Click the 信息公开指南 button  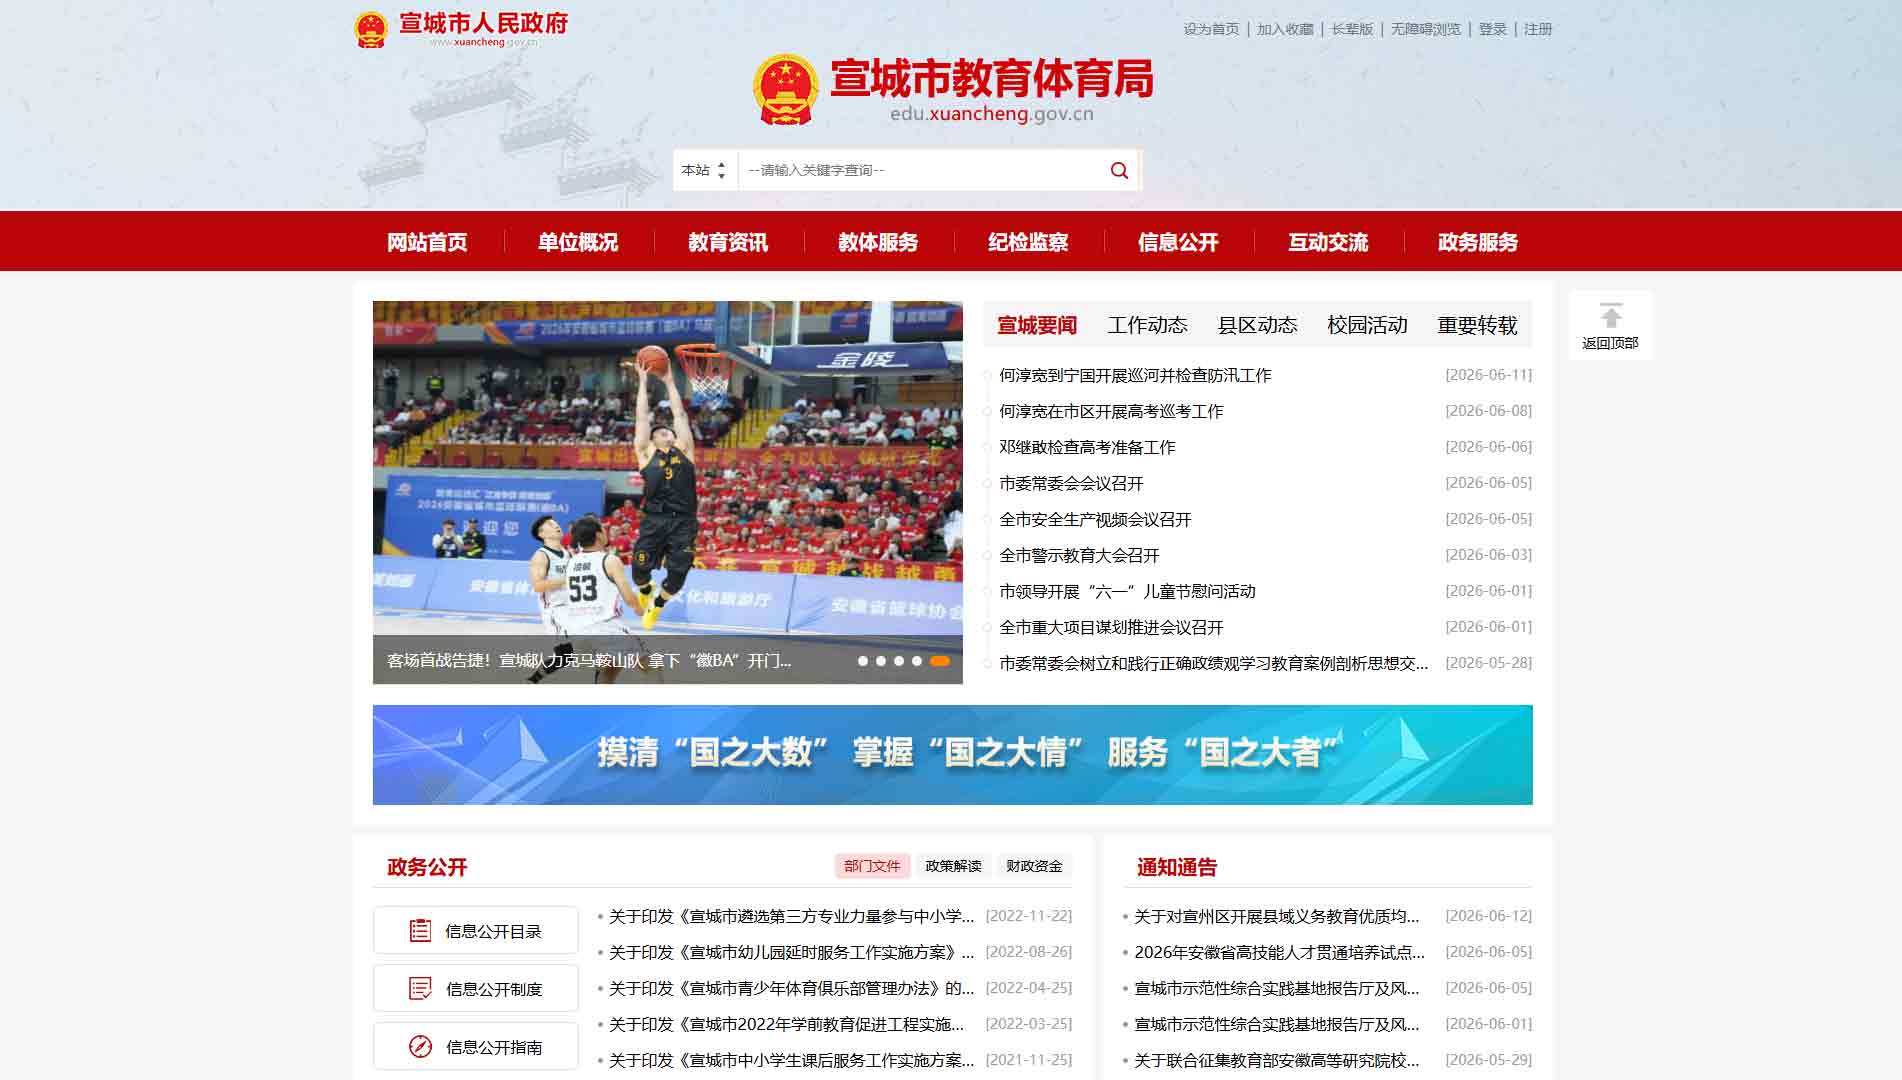tap(476, 1046)
